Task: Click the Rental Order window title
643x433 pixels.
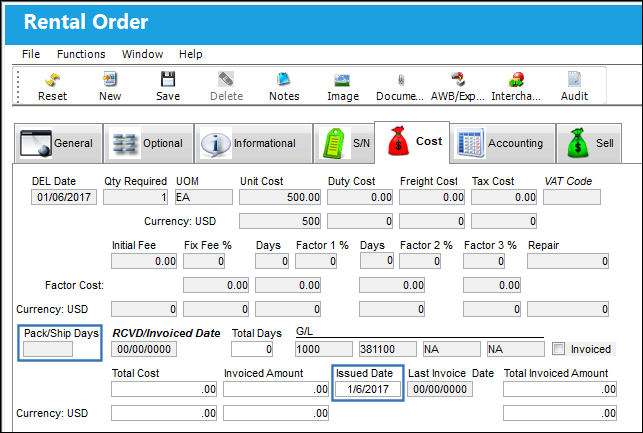Action: [86, 22]
